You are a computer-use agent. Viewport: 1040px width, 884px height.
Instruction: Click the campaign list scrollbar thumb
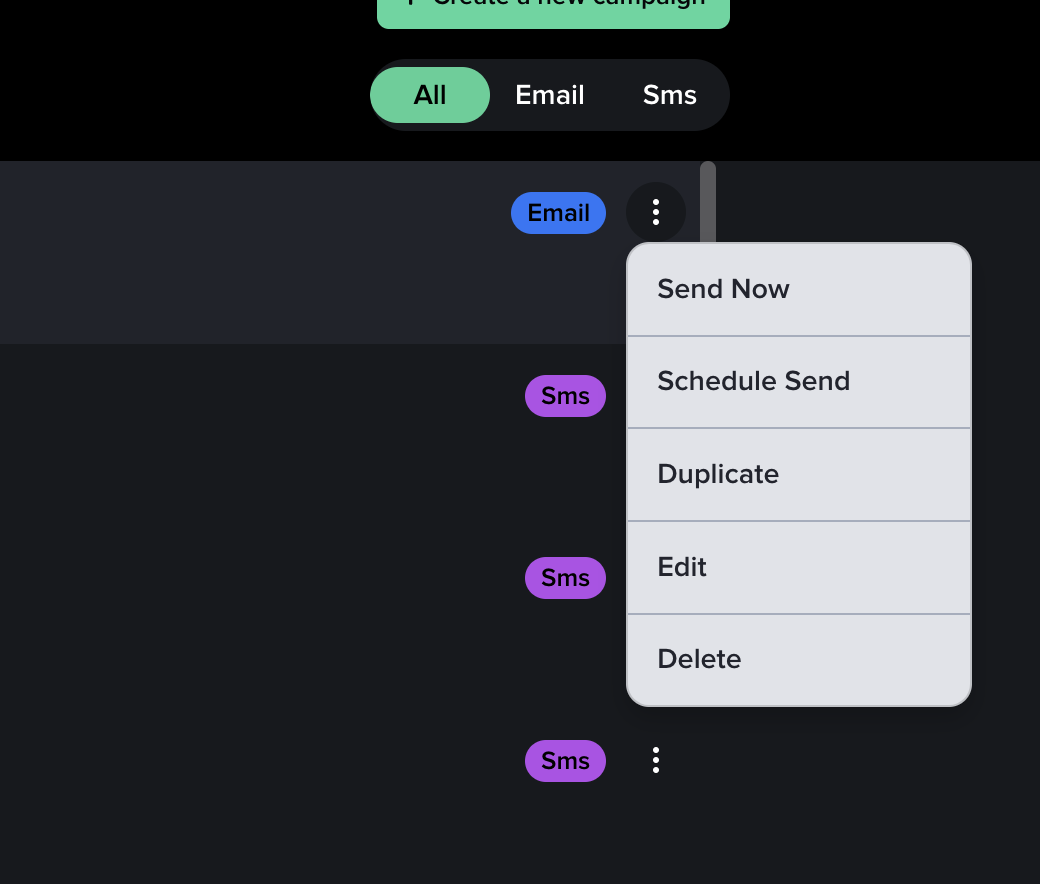coord(708,200)
